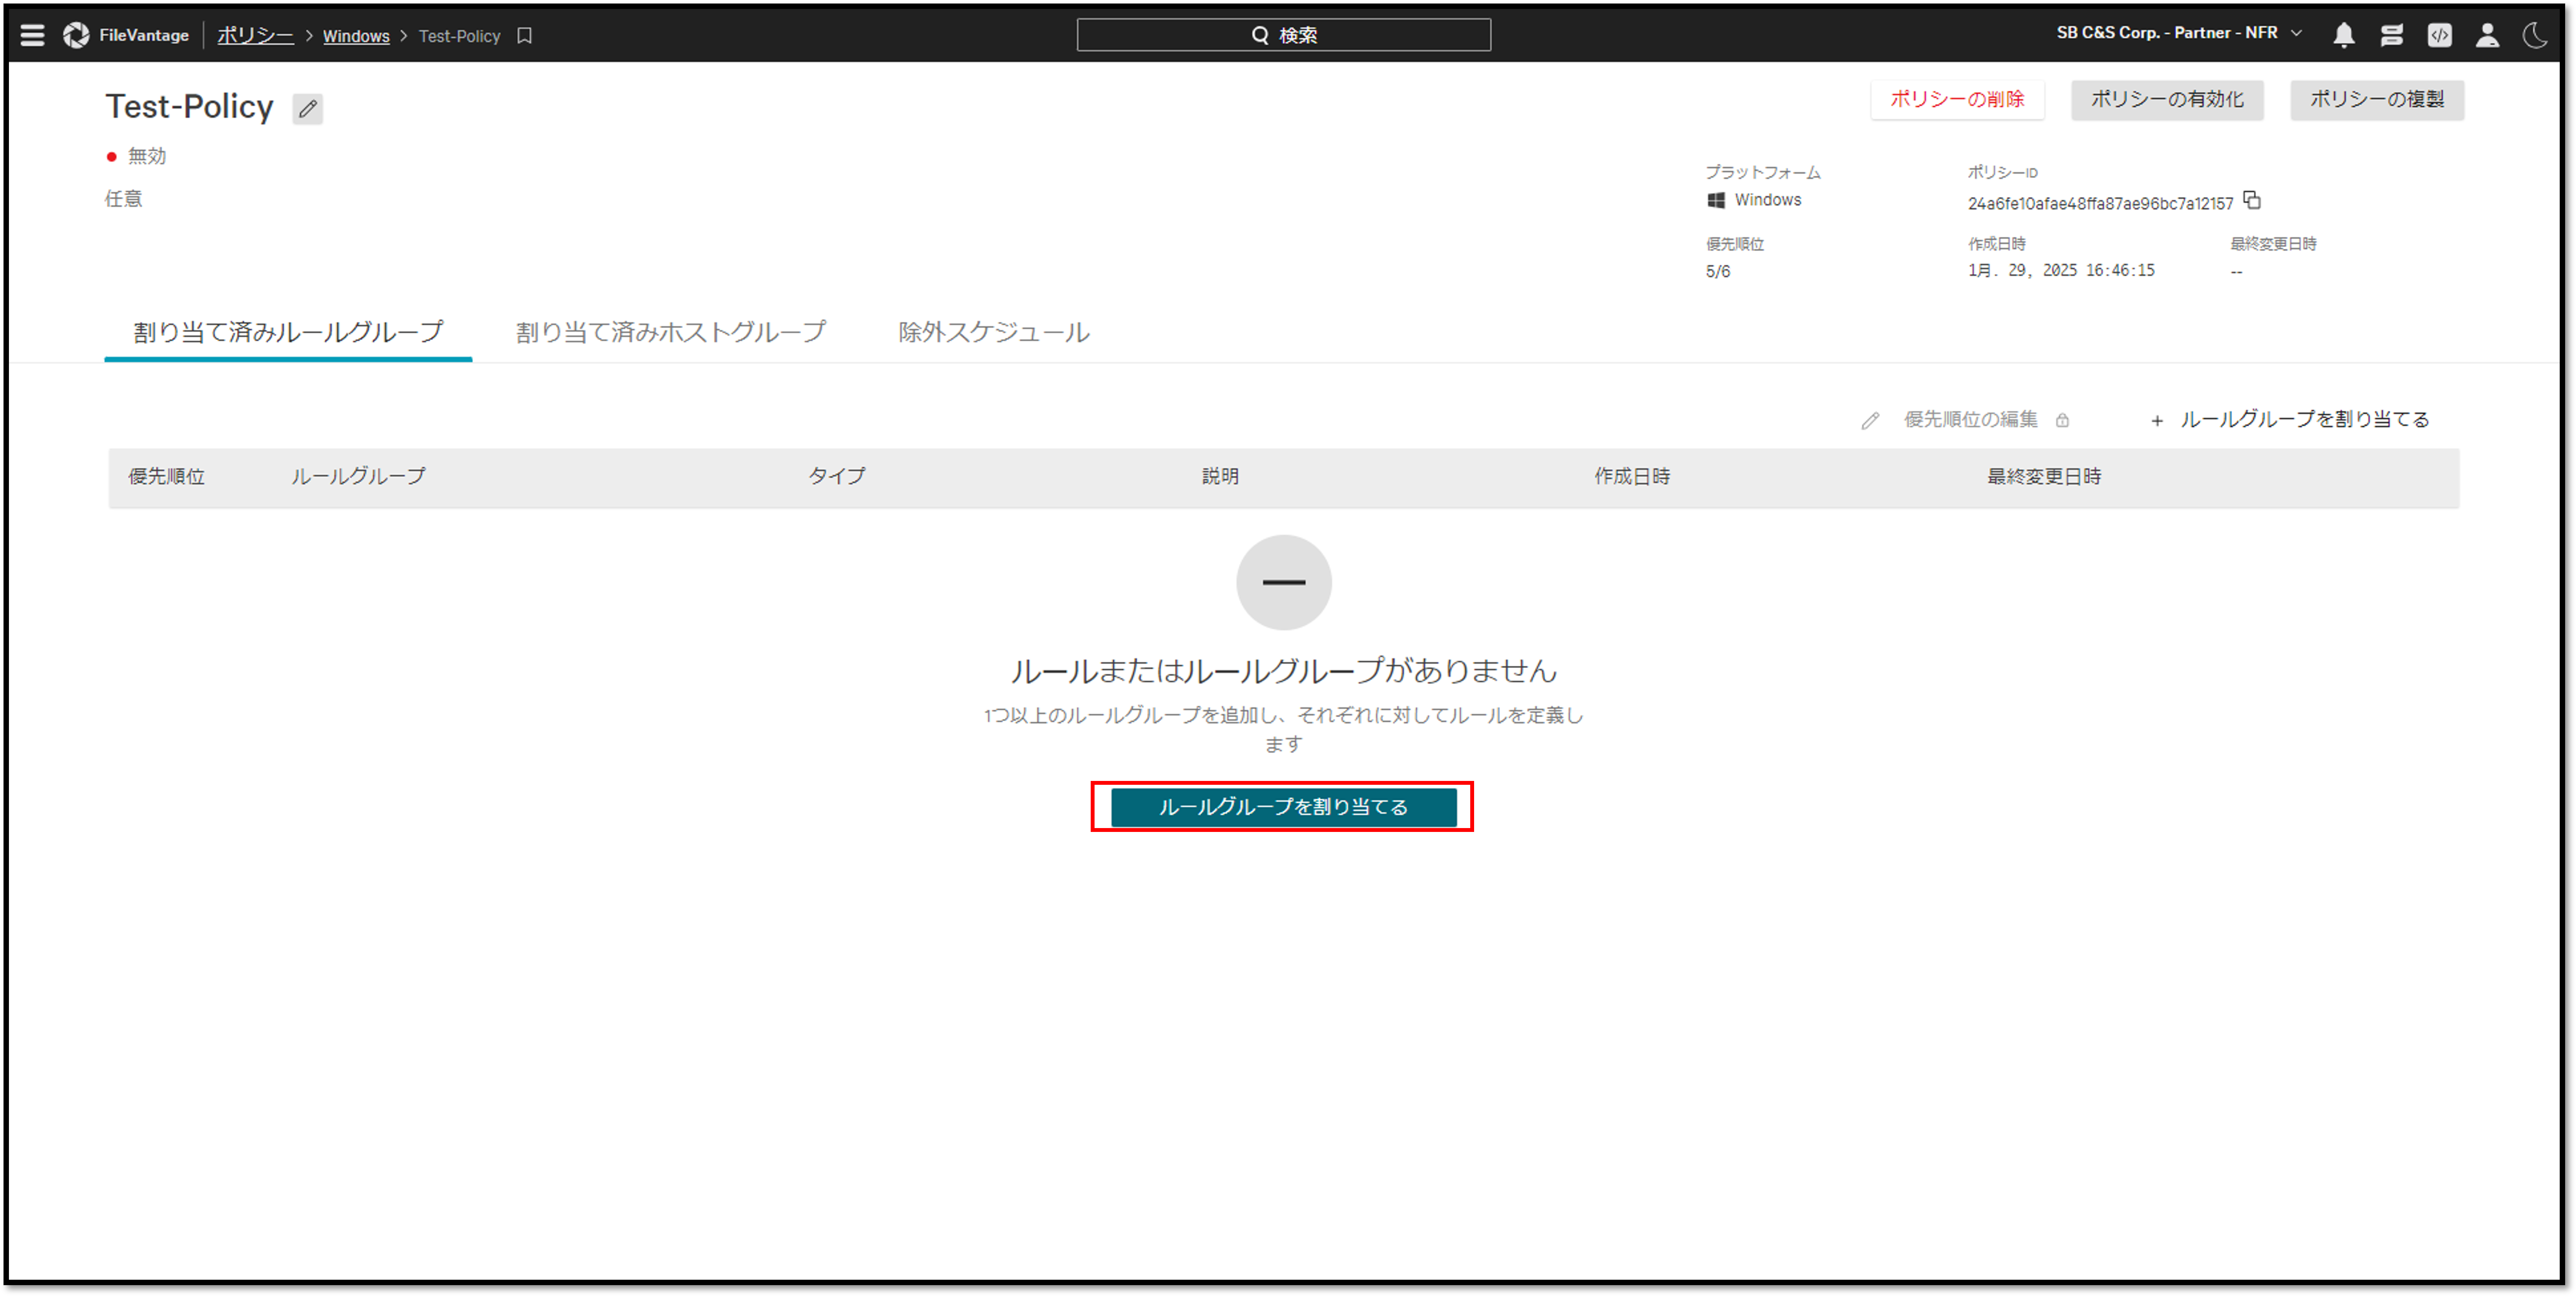
Task: Click the 無効 status label
Action: pyautogui.click(x=147, y=156)
